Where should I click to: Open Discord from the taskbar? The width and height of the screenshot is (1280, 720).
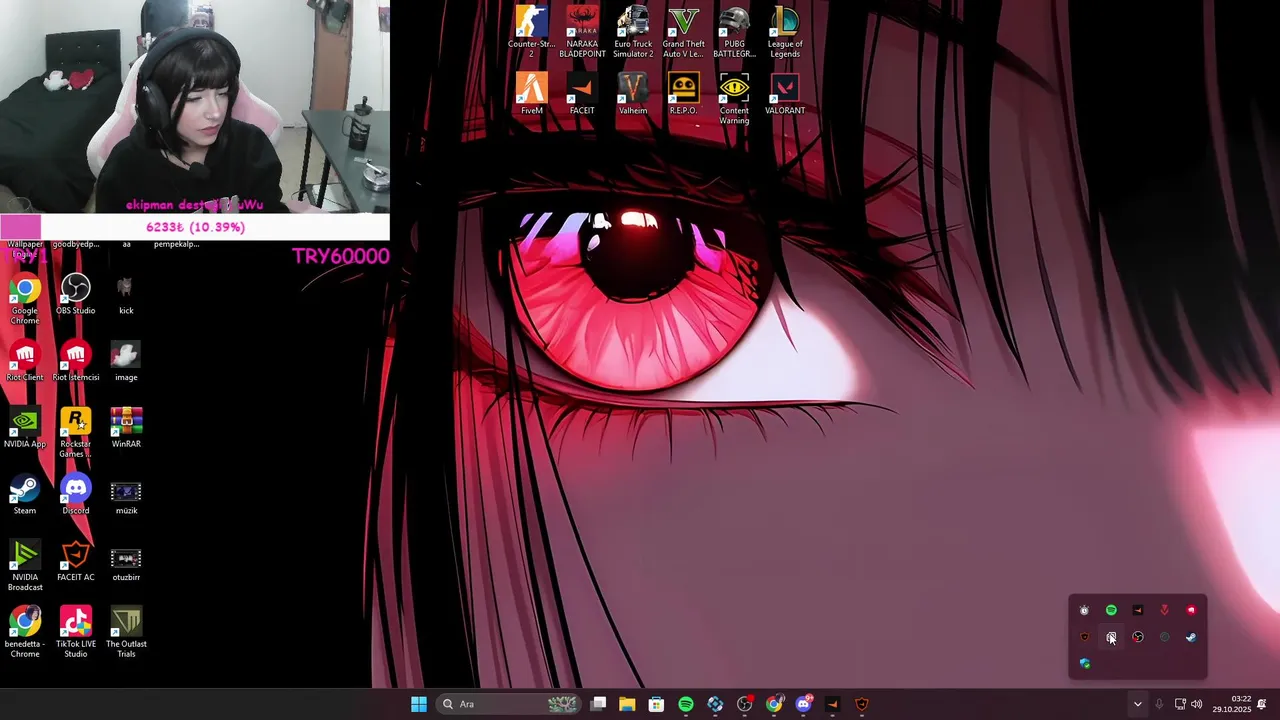point(803,704)
